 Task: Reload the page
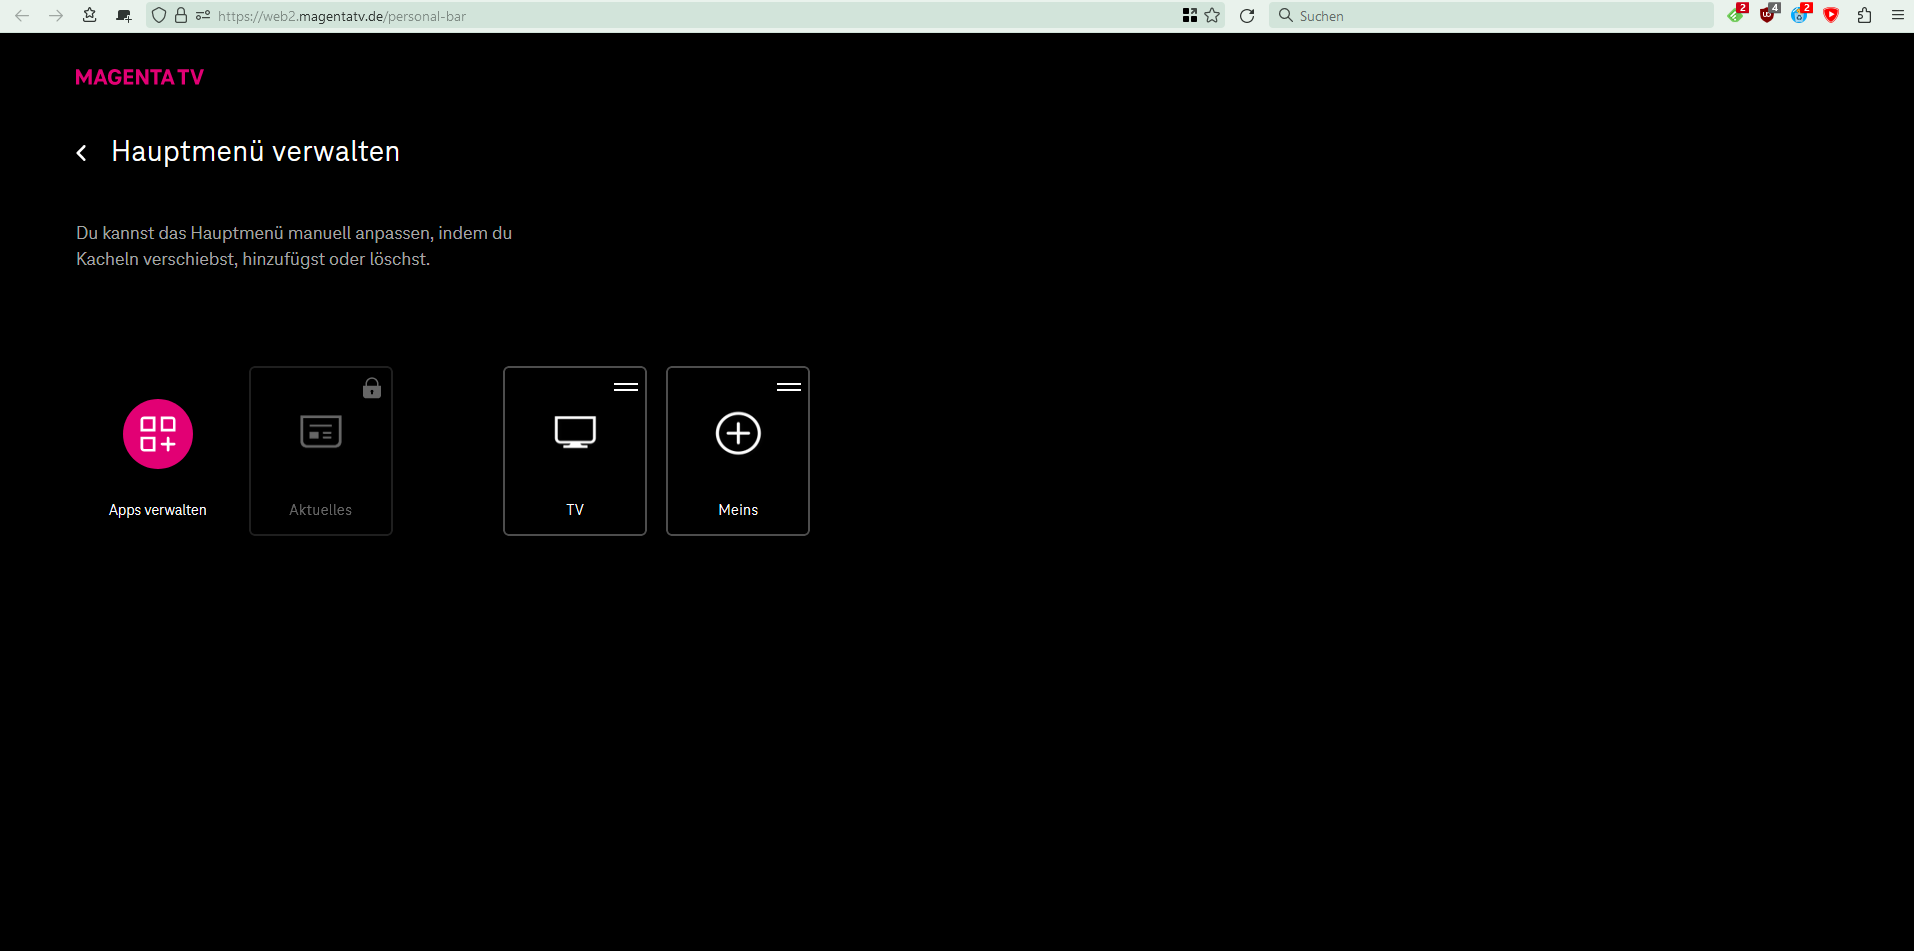[1247, 16]
